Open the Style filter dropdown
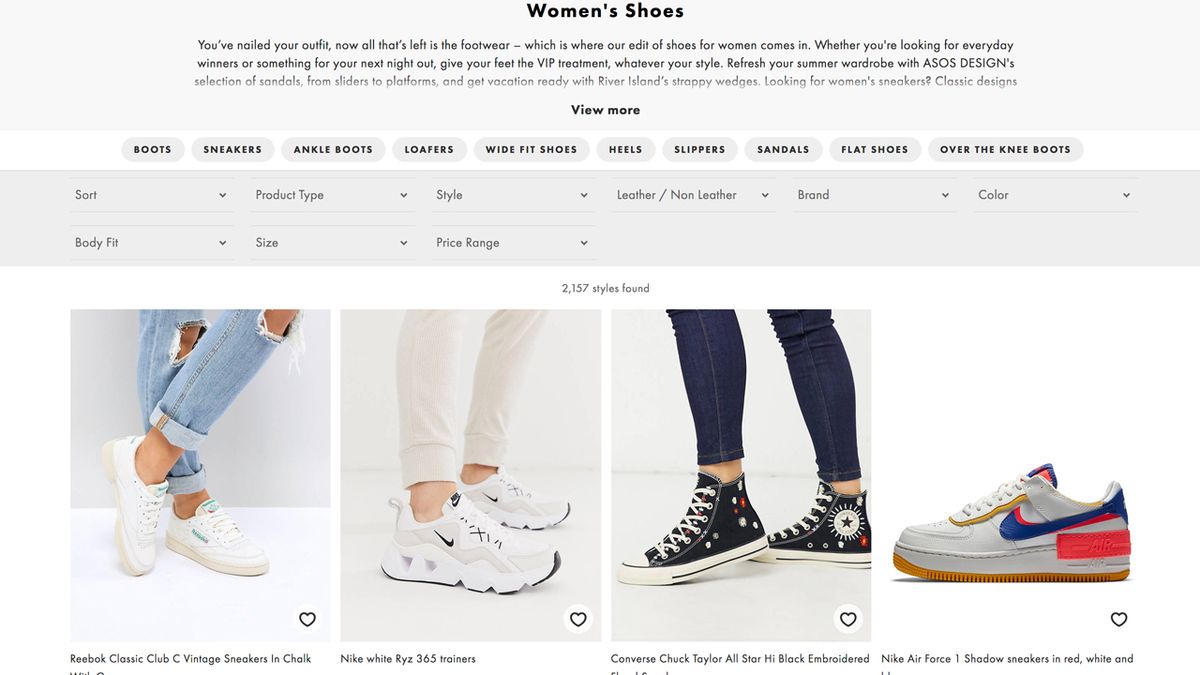This screenshot has width=1200, height=675. coord(513,195)
